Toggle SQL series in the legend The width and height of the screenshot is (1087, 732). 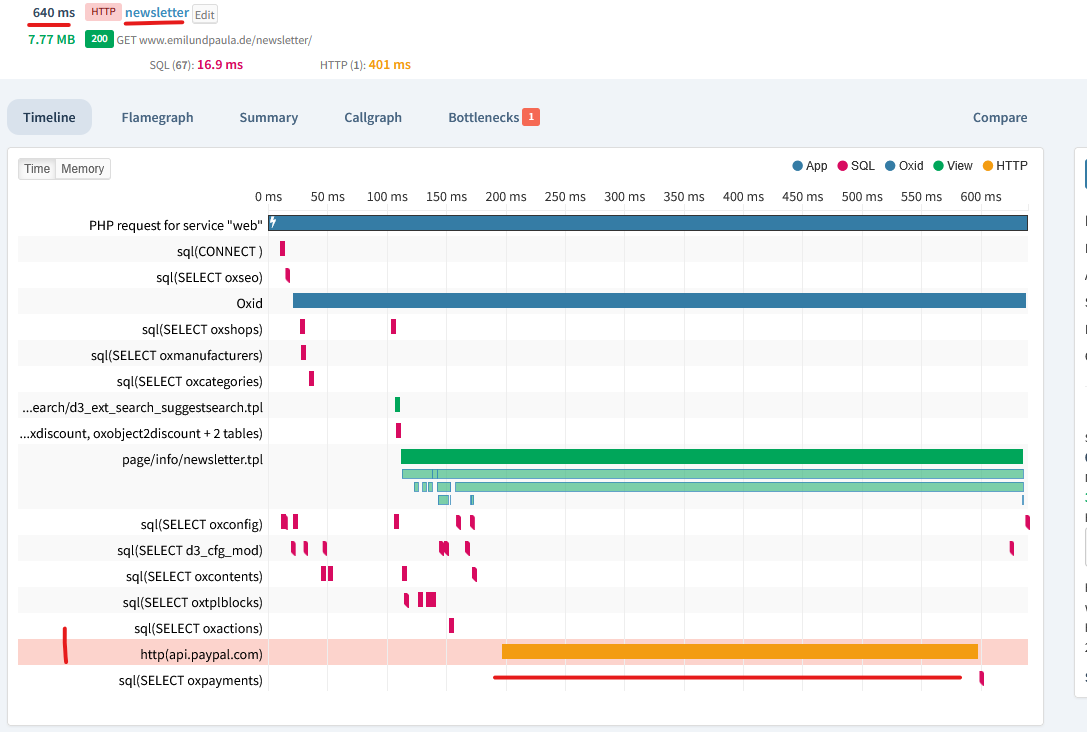click(x=843, y=166)
